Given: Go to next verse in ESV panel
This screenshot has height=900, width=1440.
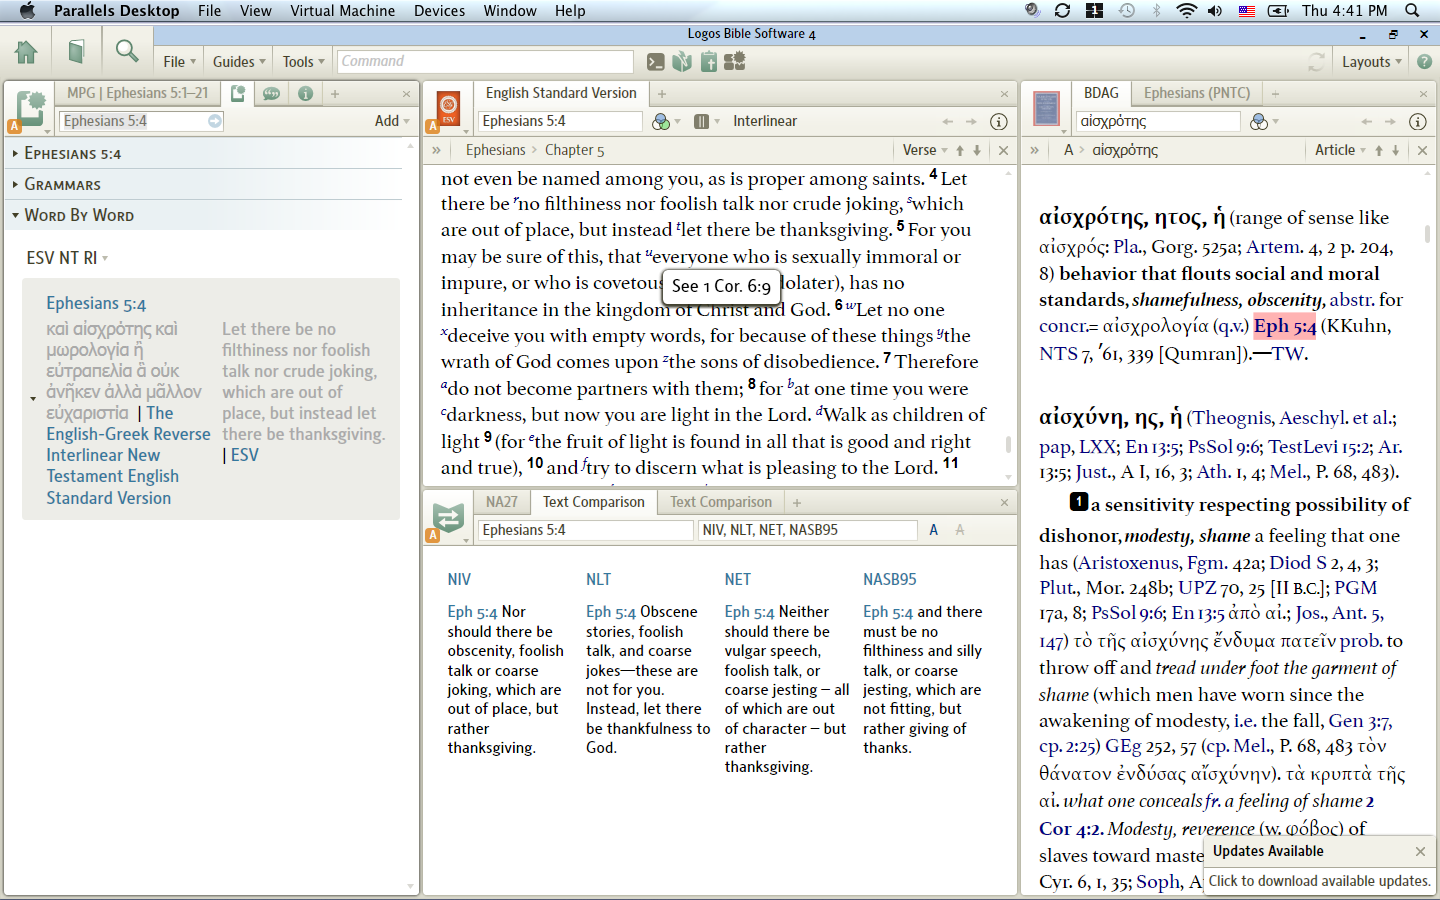Looking at the screenshot, I should [x=977, y=151].
